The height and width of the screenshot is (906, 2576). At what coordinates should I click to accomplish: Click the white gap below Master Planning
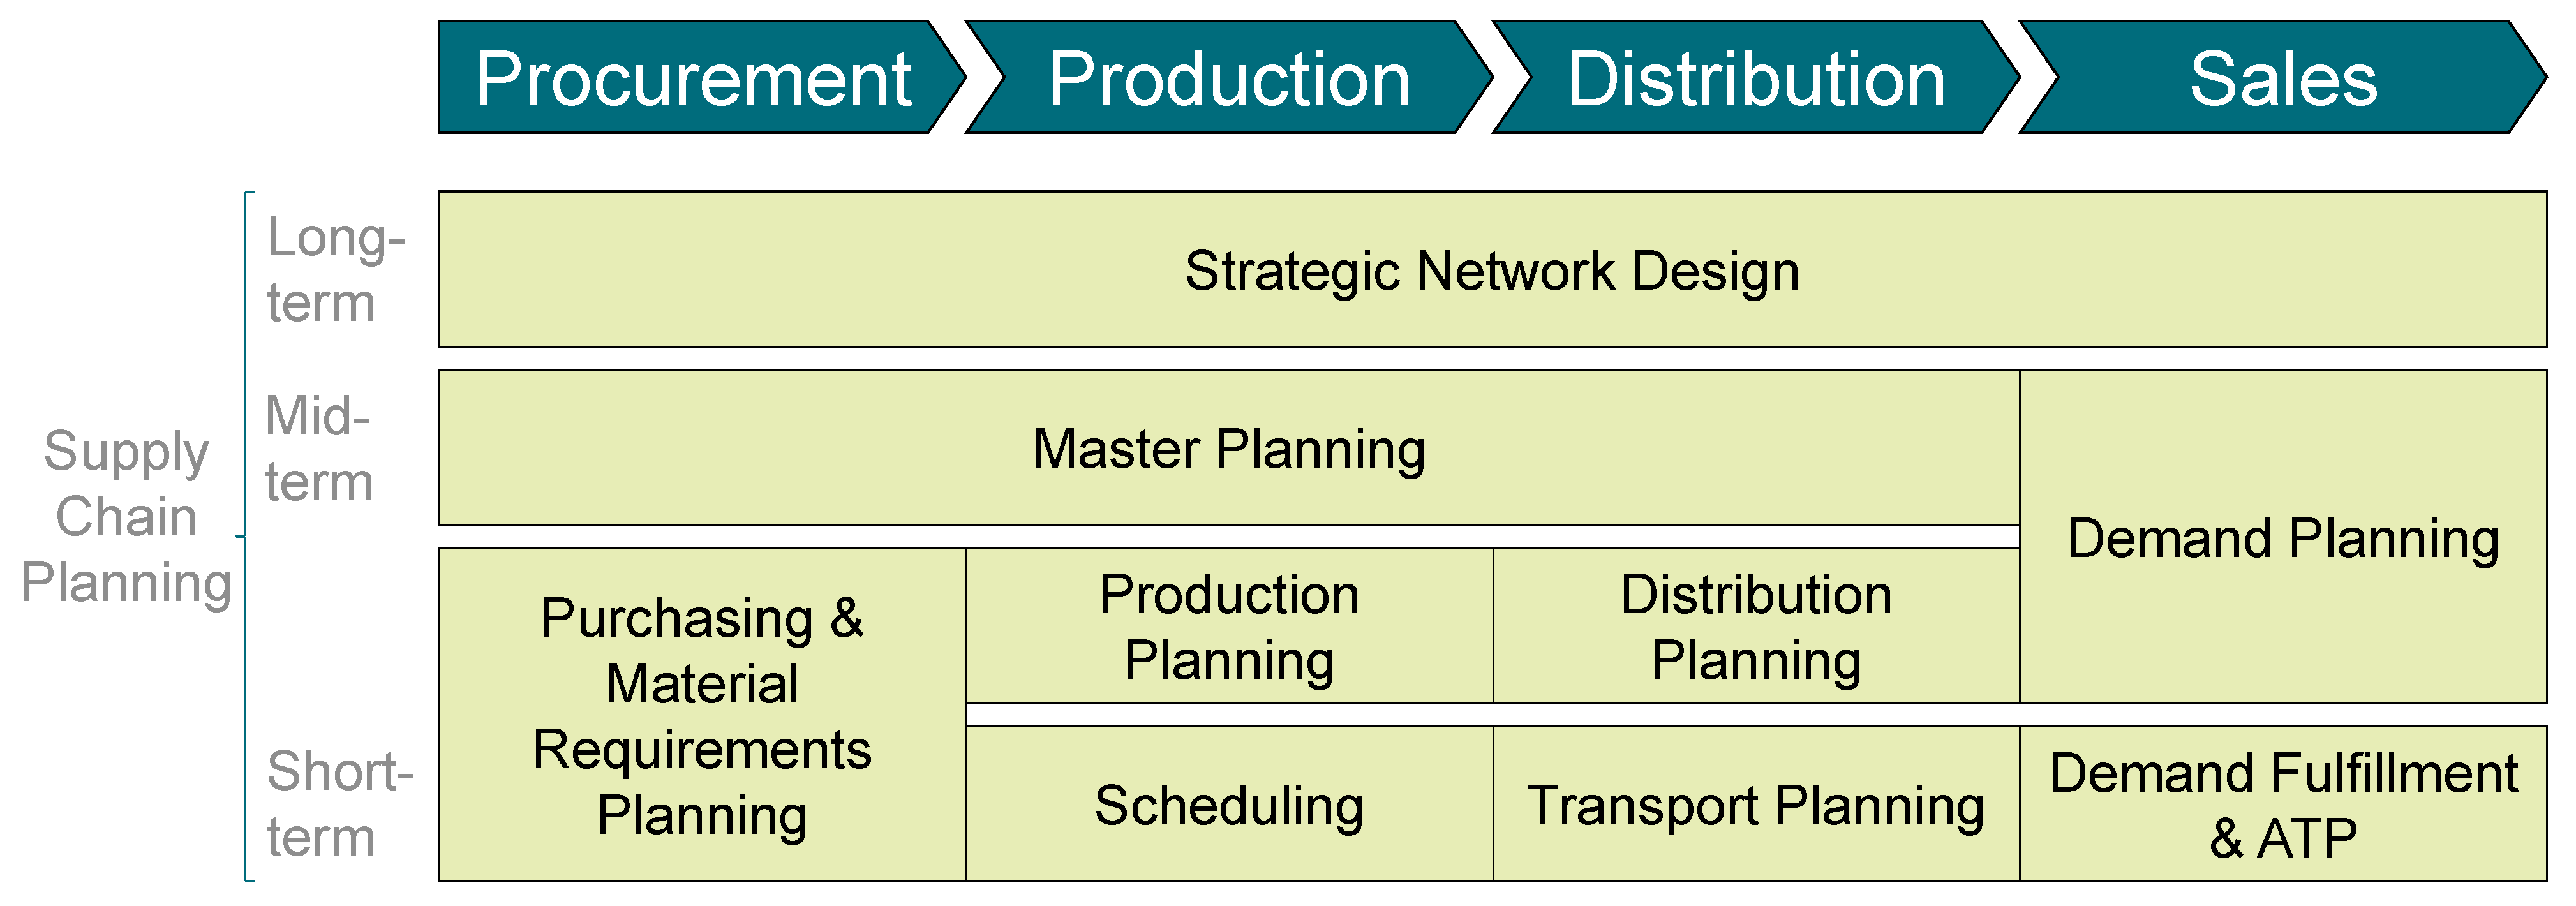pyautogui.click(x=1228, y=537)
